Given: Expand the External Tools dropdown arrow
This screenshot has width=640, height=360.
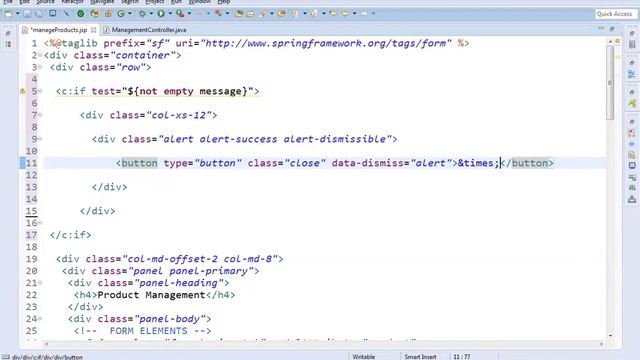Looking at the screenshot, I should click(189, 14).
